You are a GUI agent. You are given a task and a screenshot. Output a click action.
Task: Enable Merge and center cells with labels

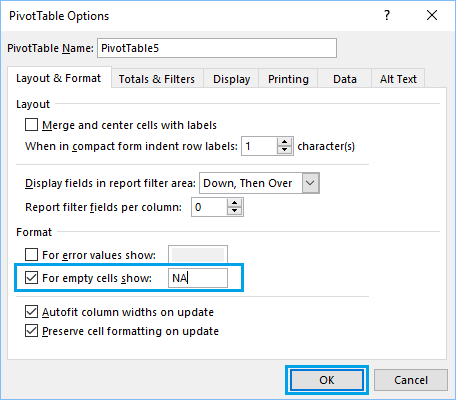point(32,125)
